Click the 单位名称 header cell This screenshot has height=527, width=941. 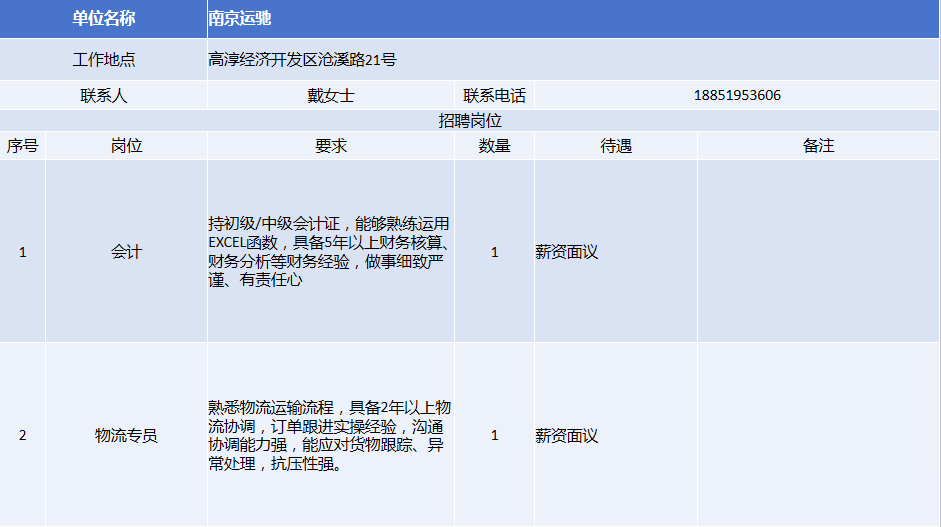coord(103,19)
